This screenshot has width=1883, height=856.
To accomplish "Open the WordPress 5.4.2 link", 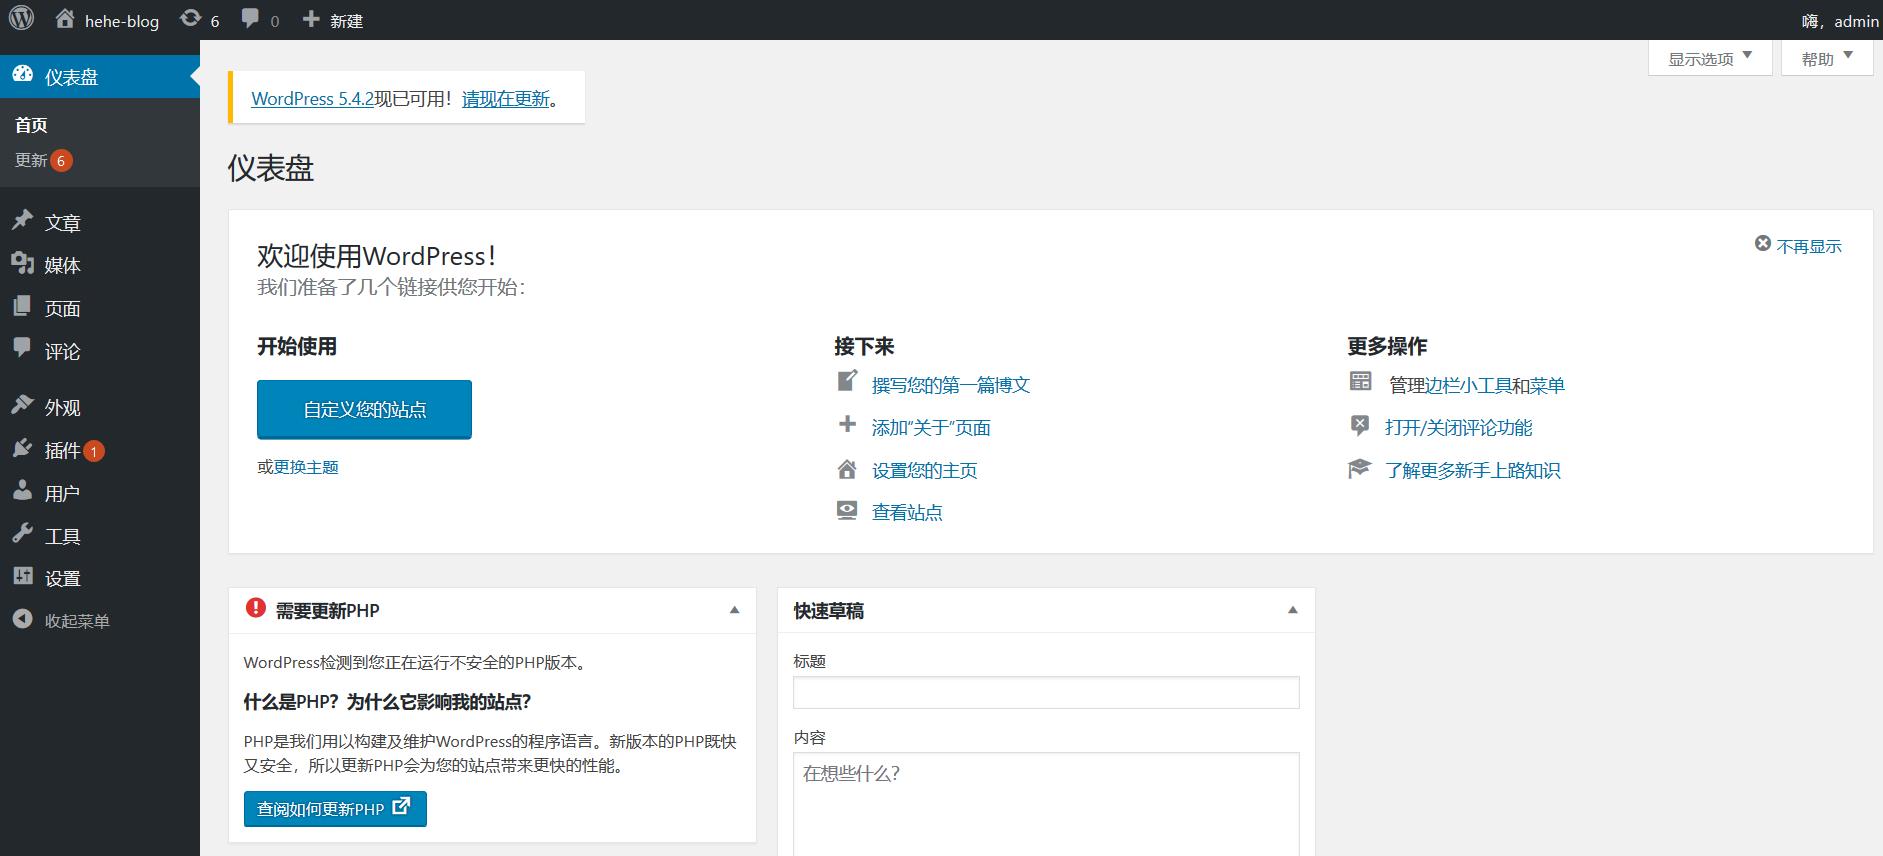I will click(312, 98).
